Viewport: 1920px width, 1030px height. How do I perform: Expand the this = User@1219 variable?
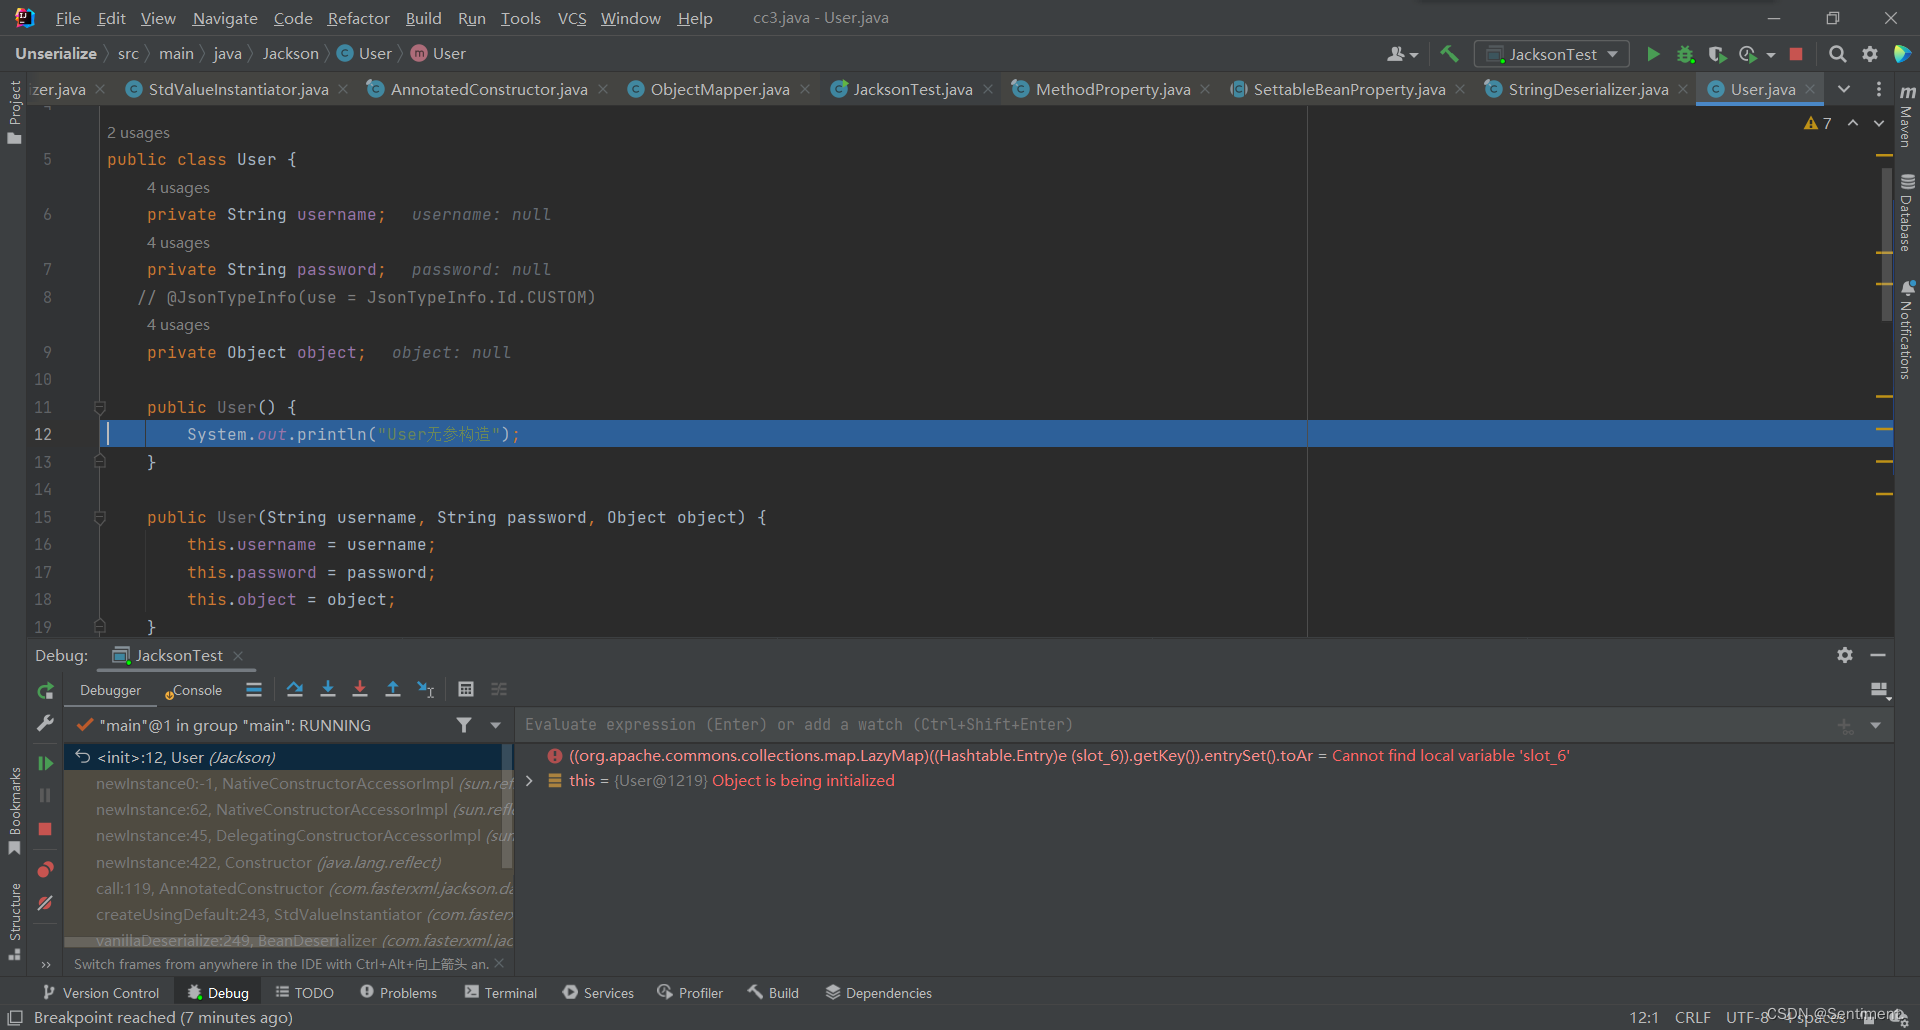(x=529, y=780)
